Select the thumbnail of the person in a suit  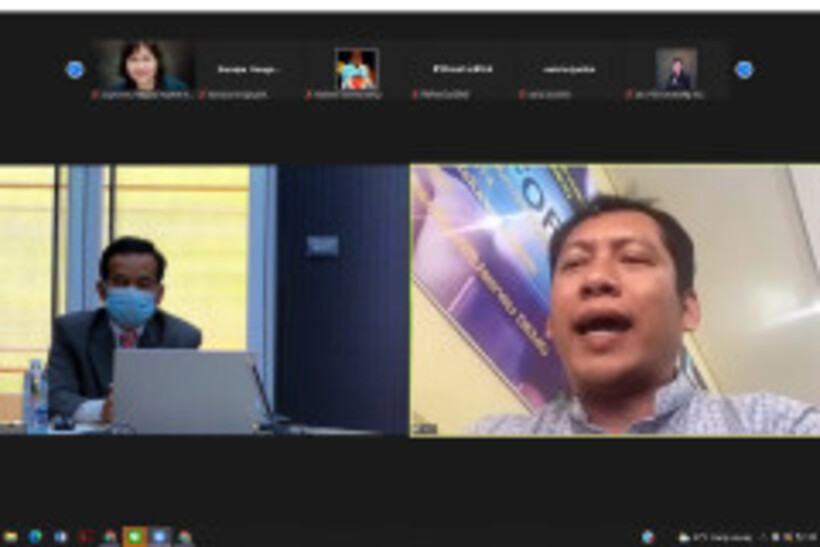click(x=676, y=69)
